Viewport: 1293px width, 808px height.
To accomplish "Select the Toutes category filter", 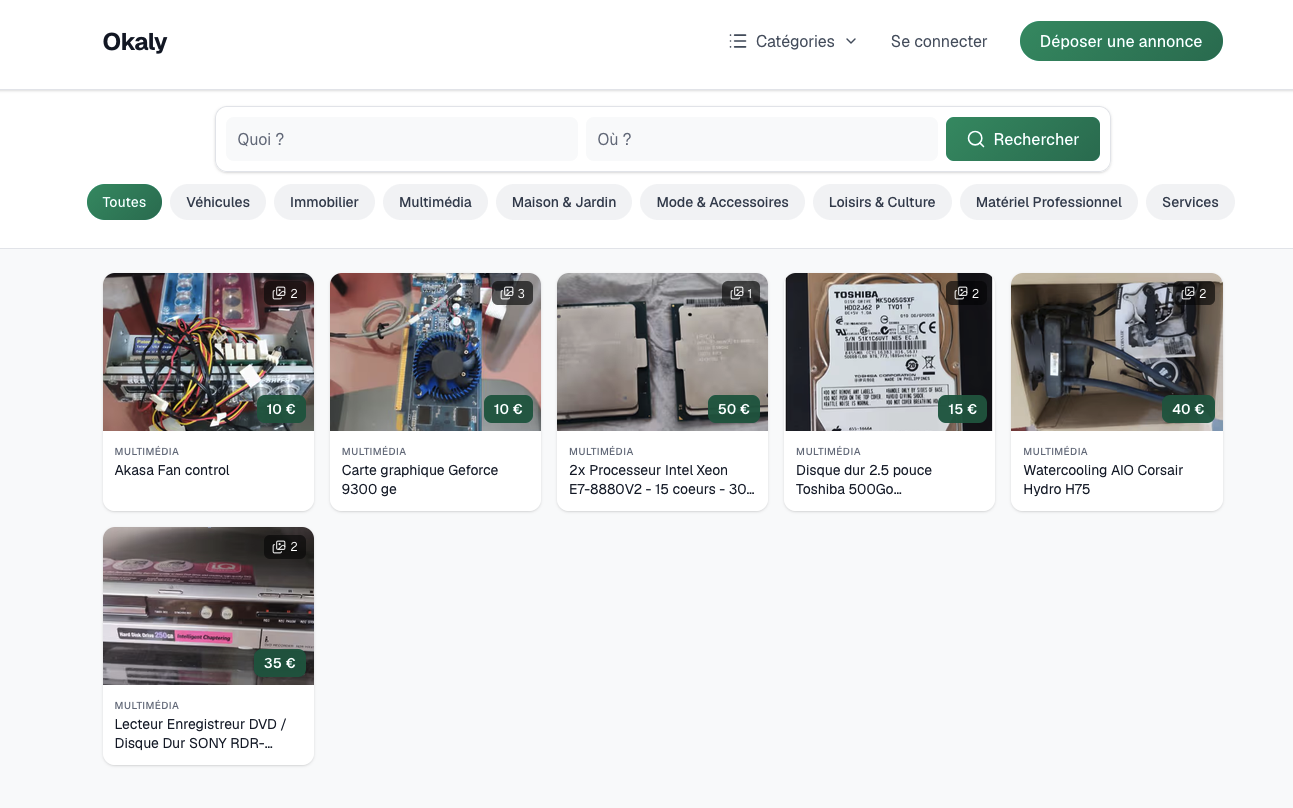I will tap(124, 202).
